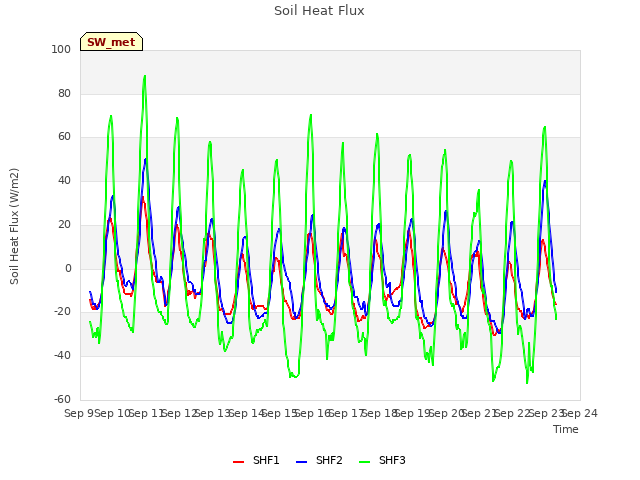The image size is (640, 480).
Task: Click the Time x-axis title
Action: pos(566,429)
